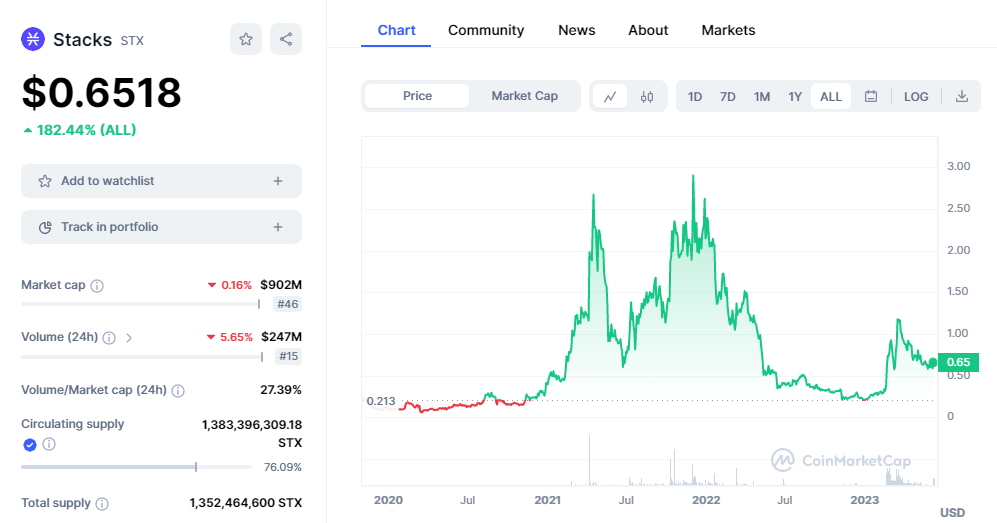Click the Add to watchlist button
This screenshot has width=997, height=523.
(162, 181)
